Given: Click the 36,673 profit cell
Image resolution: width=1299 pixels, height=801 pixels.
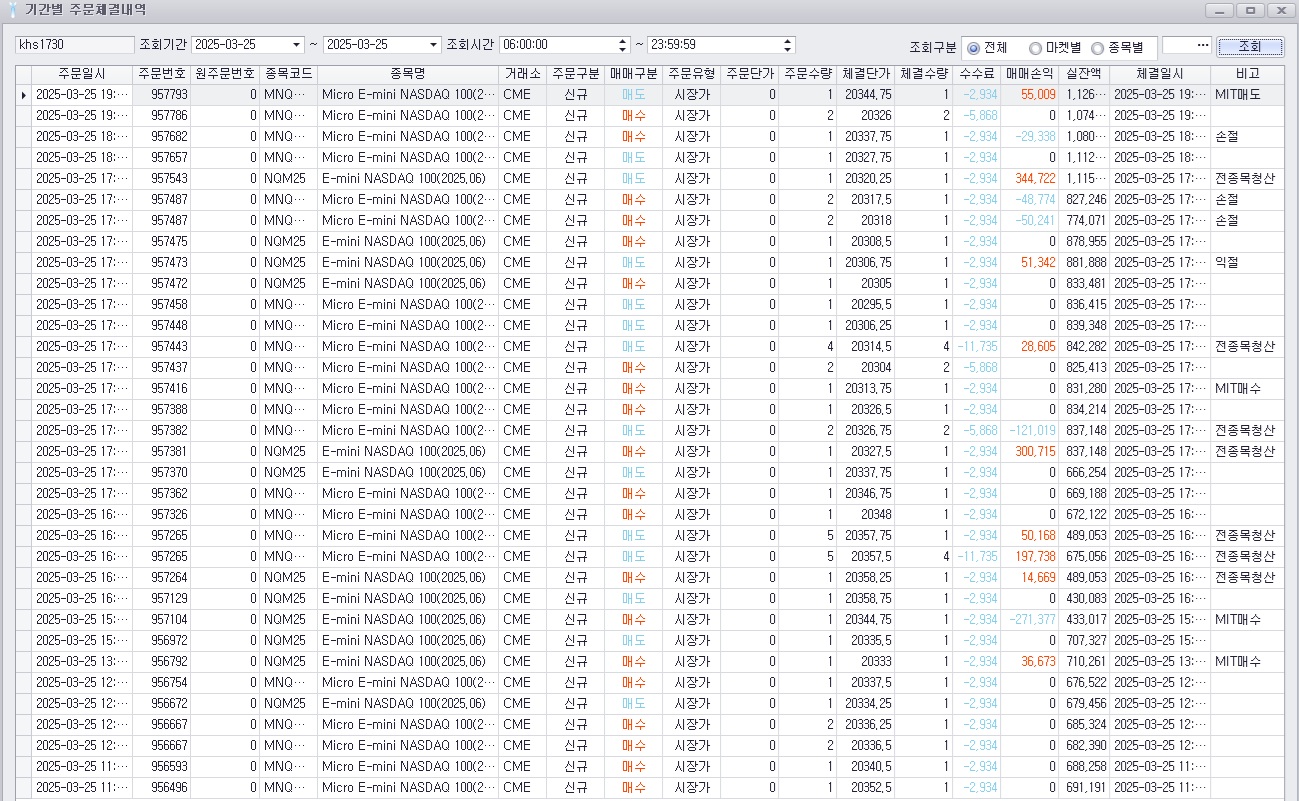Looking at the screenshot, I should [1029, 662].
